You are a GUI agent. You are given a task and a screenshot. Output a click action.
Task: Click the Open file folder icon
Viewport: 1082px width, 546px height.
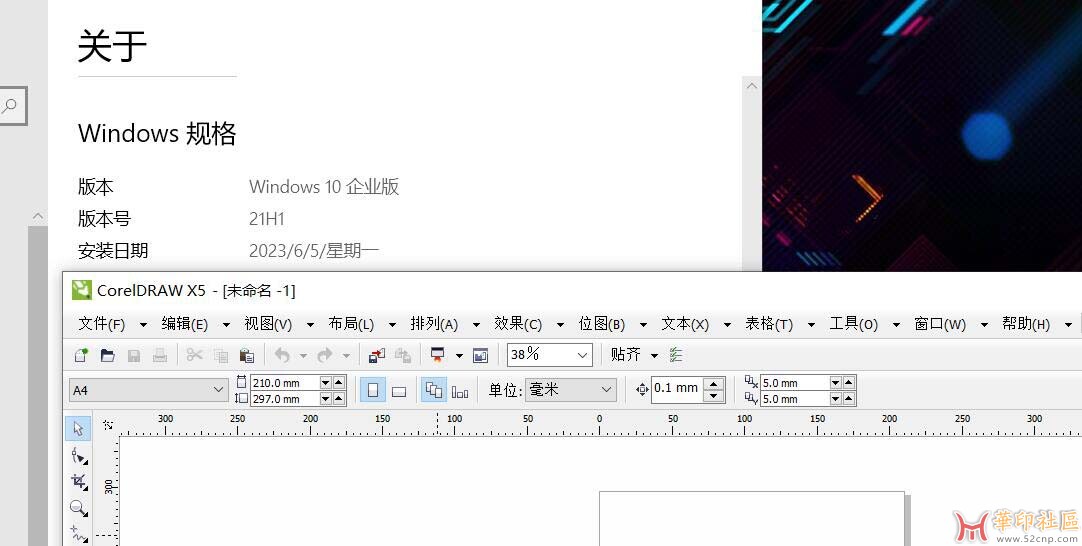108,355
